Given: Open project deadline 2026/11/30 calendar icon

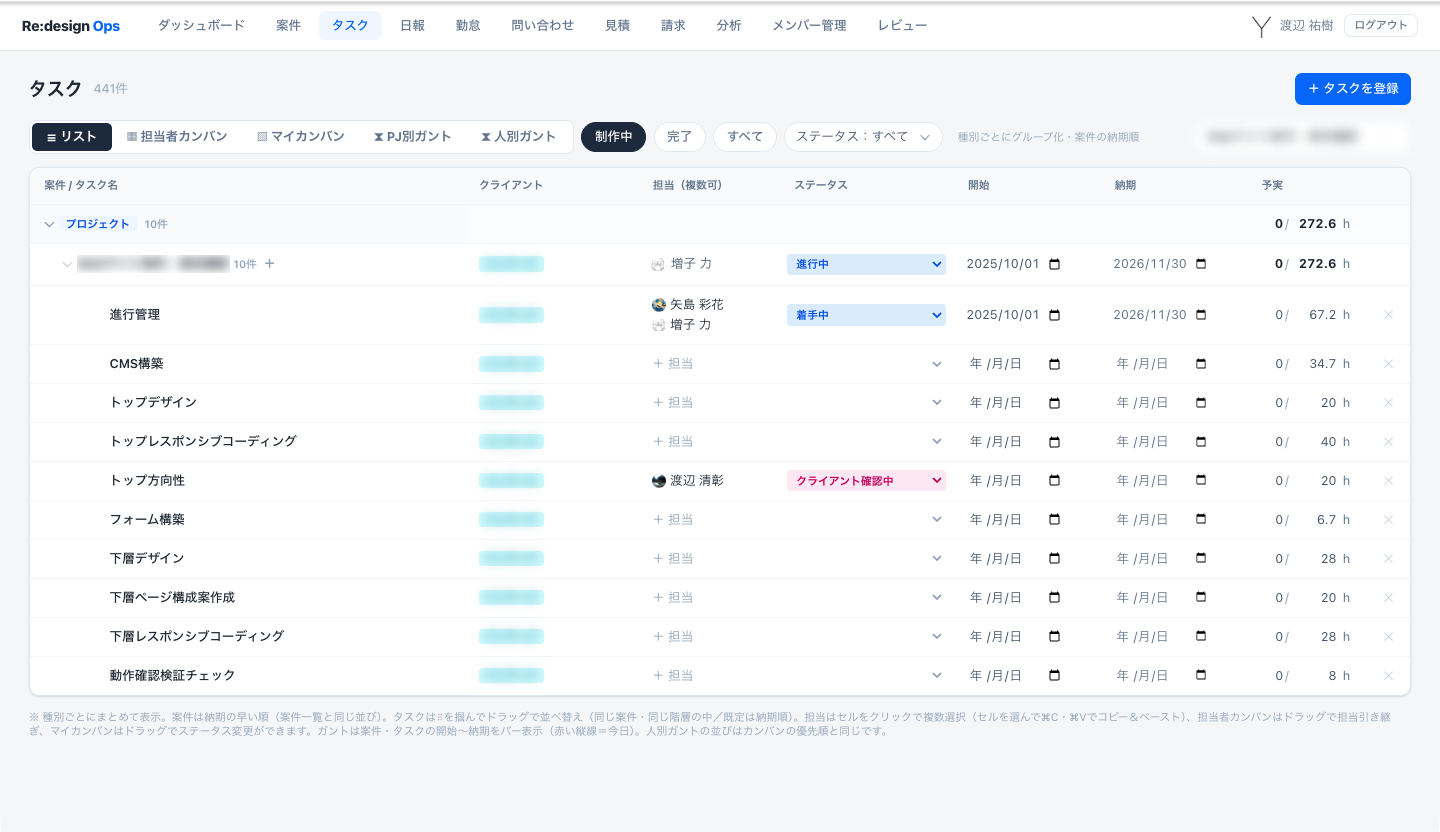Looking at the screenshot, I should [x=1201, y=264].
